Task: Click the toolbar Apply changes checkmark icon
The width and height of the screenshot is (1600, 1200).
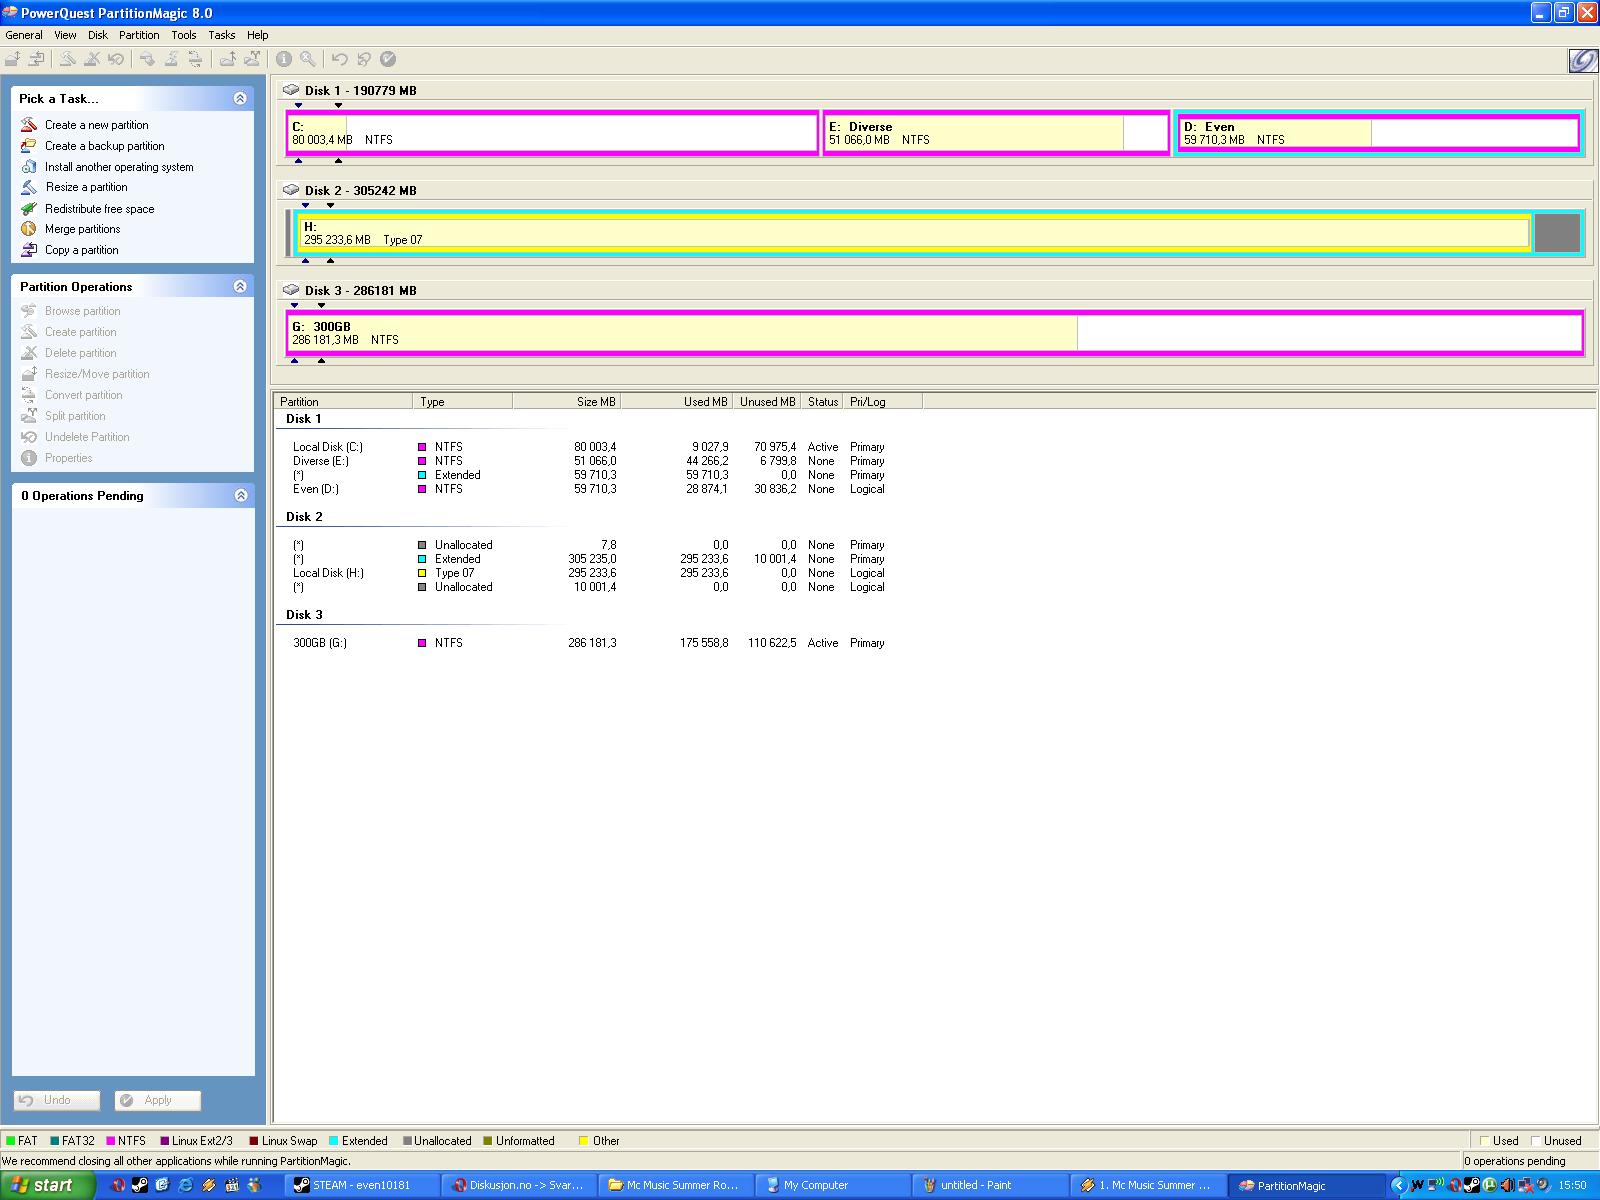Action: (x=388, y=59)
